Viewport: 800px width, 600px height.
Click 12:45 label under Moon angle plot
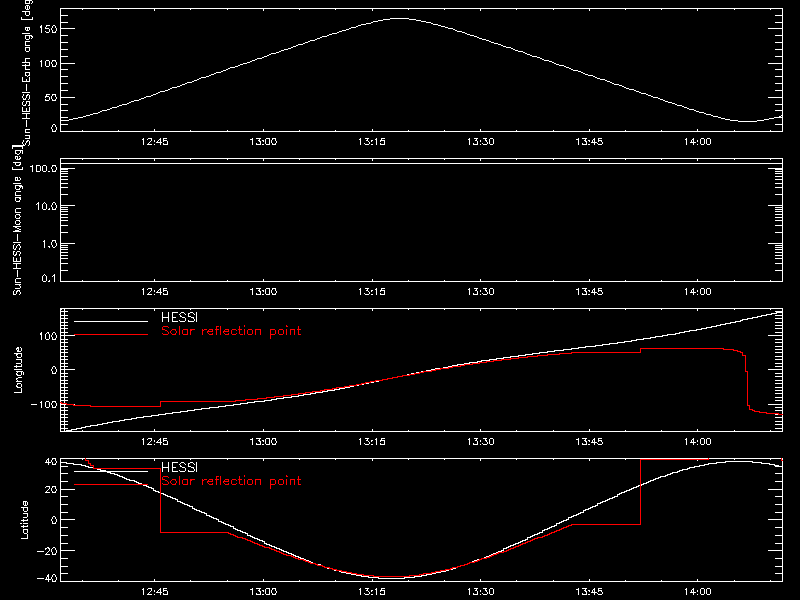[155, 292]
